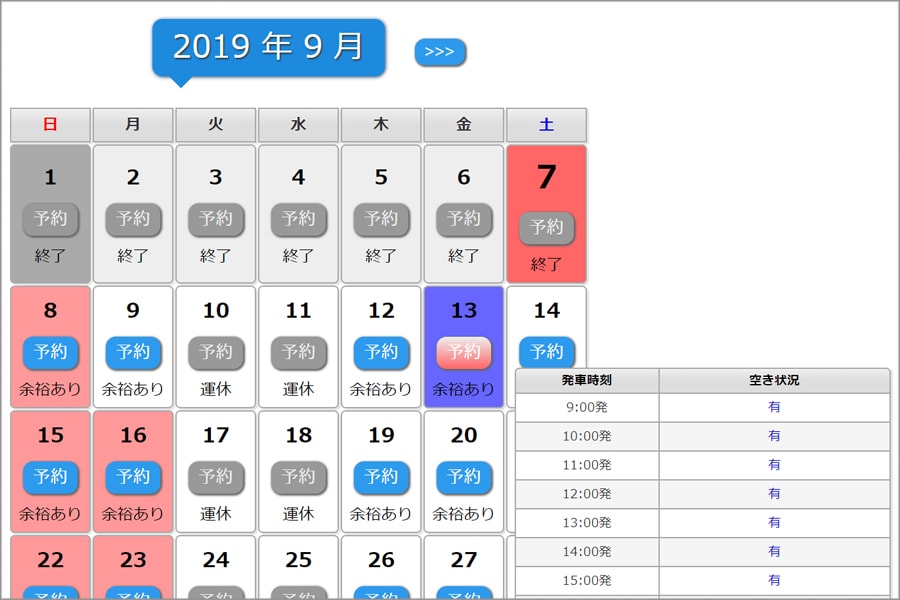Image resolution: width=900 pixels, height=600 pixels.
Task: Click the date number 25
Action: [x=298, y=560]
